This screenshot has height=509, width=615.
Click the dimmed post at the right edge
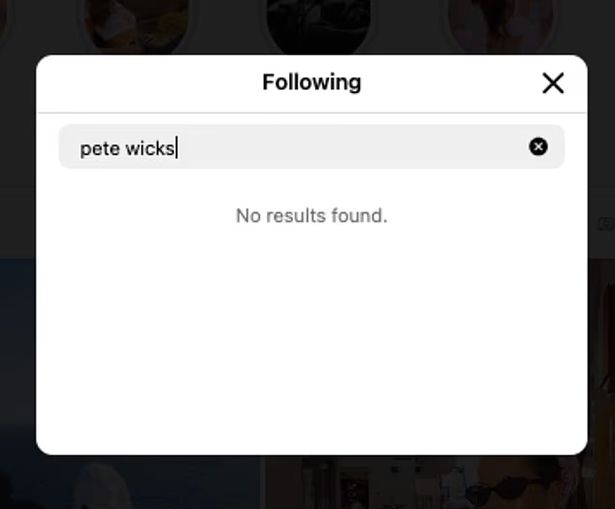click(602, 353)
